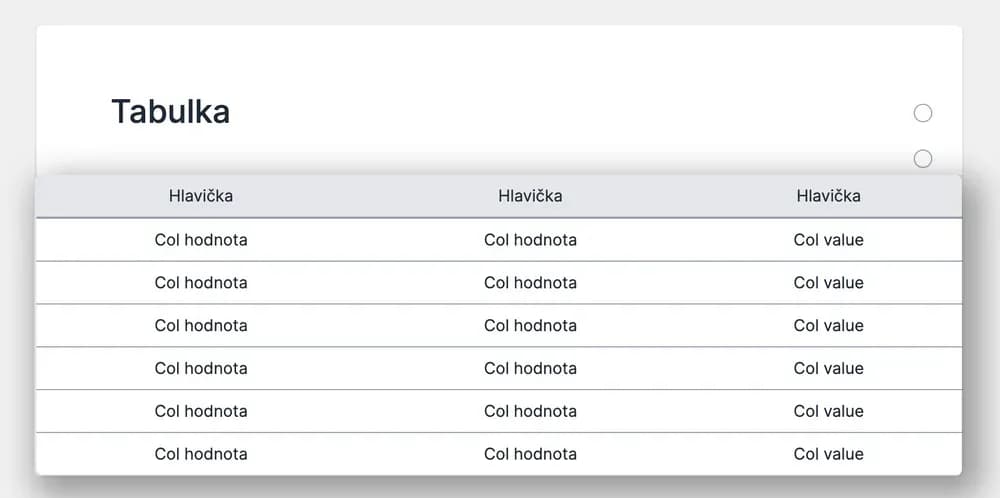Click the last column Hlavička header
This screenshot has width=1000, height=498.
(828, 196)
